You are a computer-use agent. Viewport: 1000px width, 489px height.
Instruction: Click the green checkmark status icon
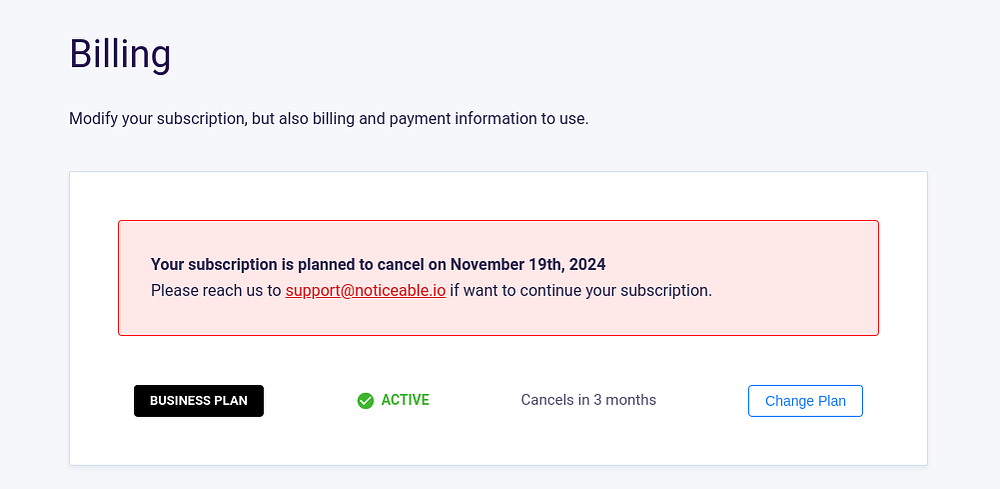[x=365, y=401]
